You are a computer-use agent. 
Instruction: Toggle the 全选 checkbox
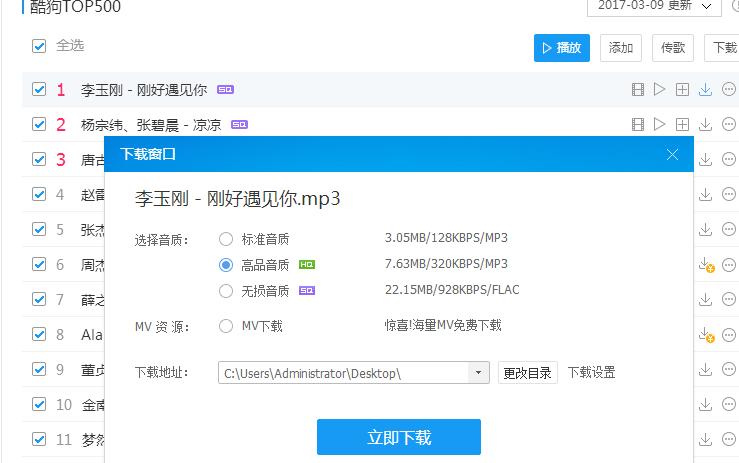click(x=39, y=46)
